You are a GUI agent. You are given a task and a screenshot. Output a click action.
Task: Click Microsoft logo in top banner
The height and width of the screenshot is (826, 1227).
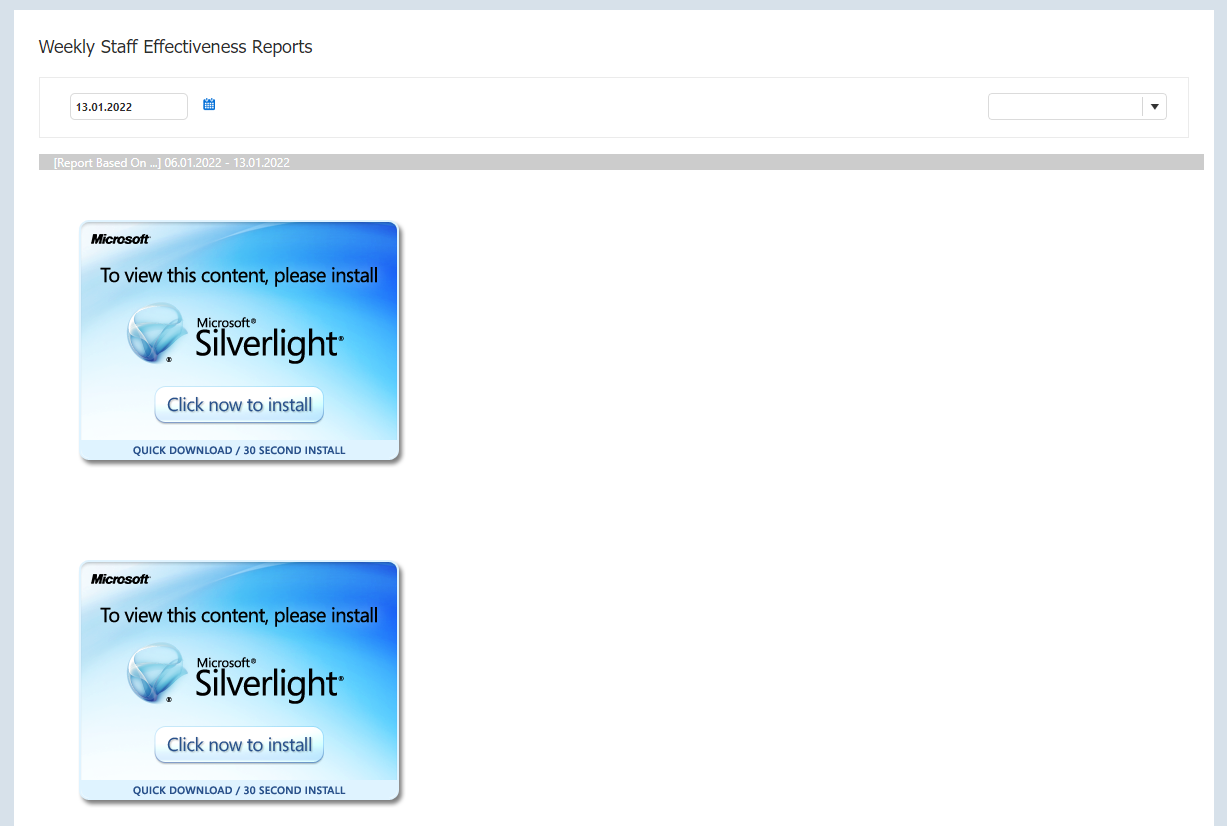point(120,239)
